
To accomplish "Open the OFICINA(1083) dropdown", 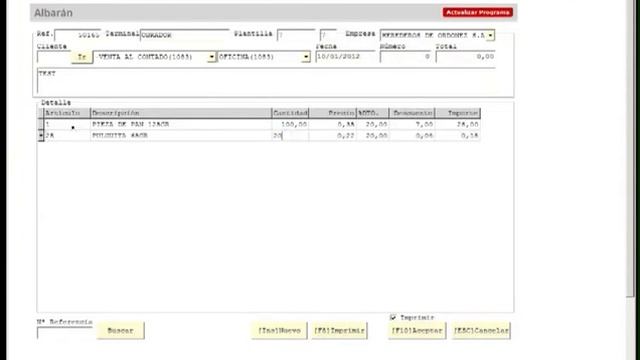I will 306,57.
